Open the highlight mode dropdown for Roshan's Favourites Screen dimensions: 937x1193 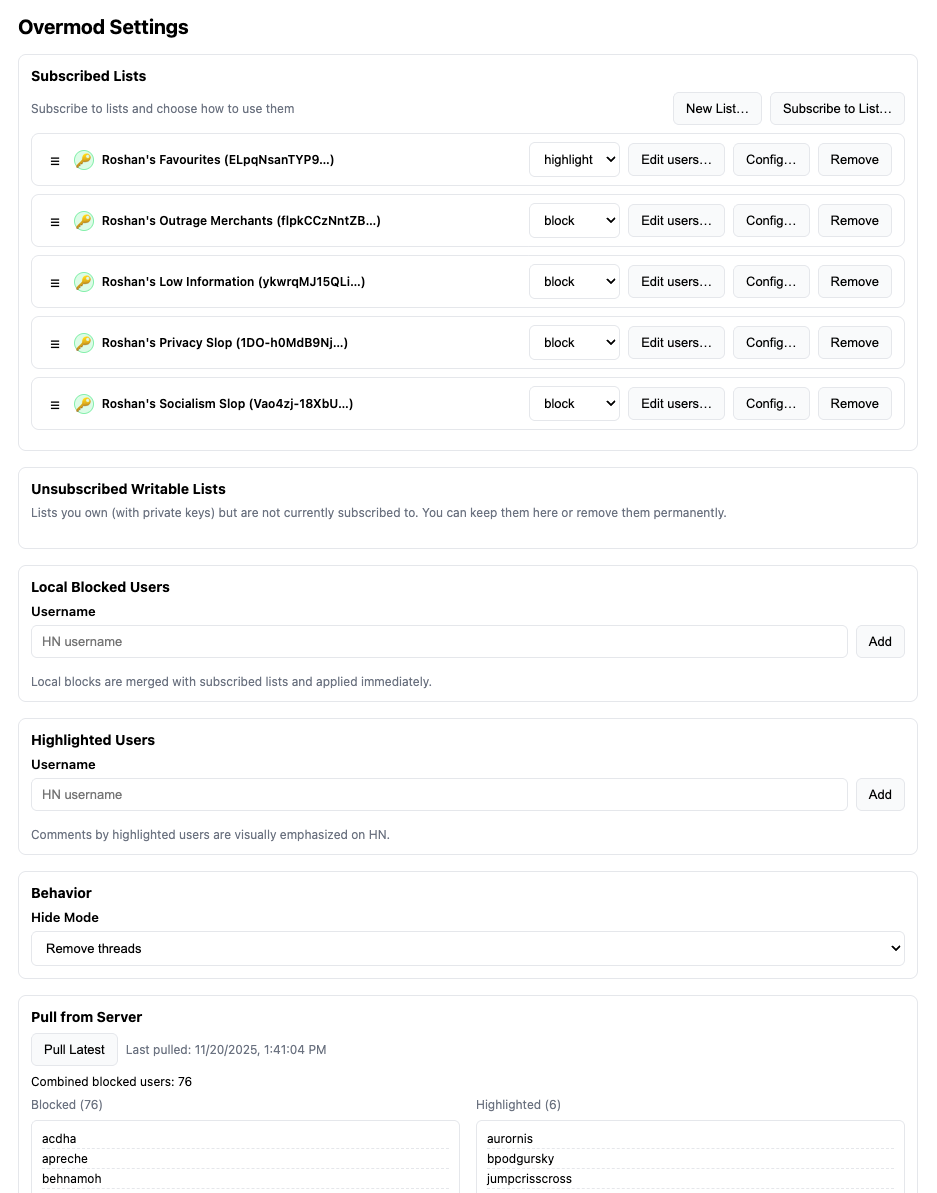[x=574, y=160]
